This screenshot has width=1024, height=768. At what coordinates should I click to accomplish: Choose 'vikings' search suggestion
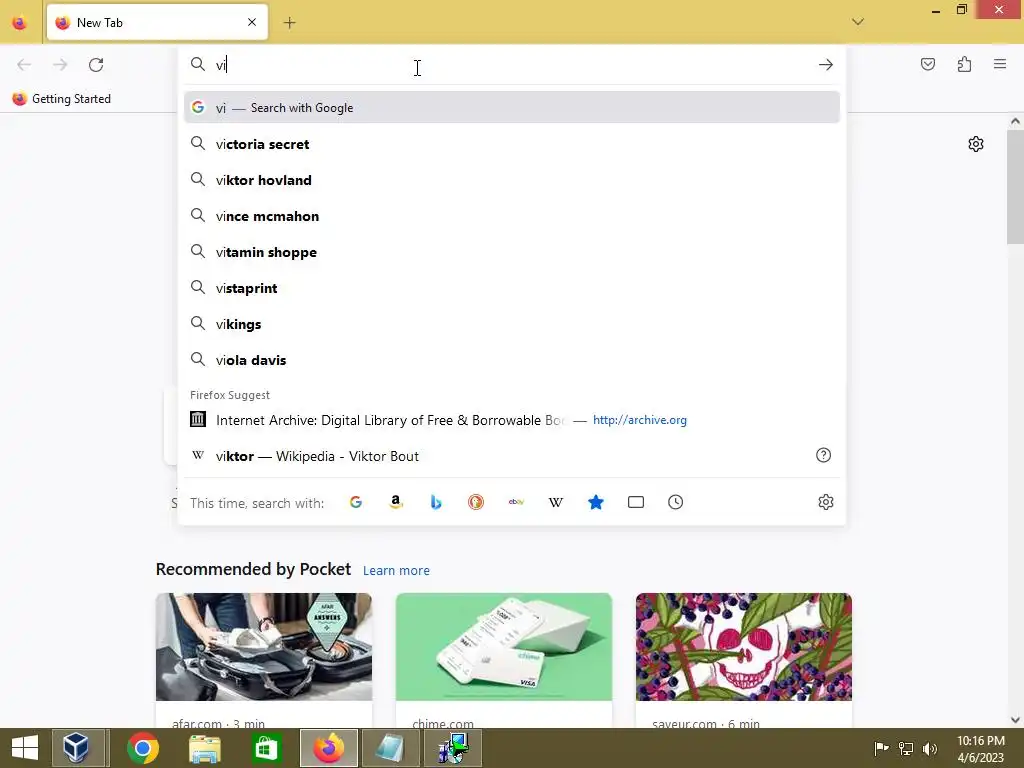[511, 324]
